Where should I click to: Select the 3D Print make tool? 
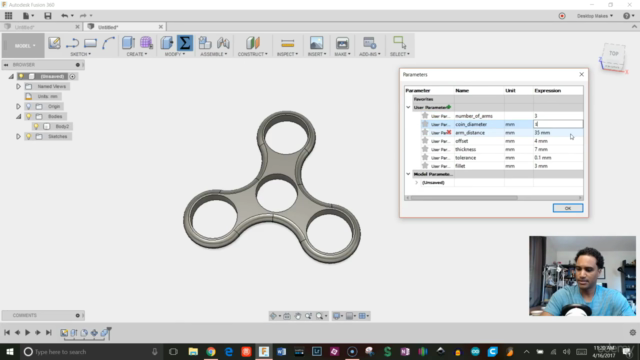click(342, 43)
